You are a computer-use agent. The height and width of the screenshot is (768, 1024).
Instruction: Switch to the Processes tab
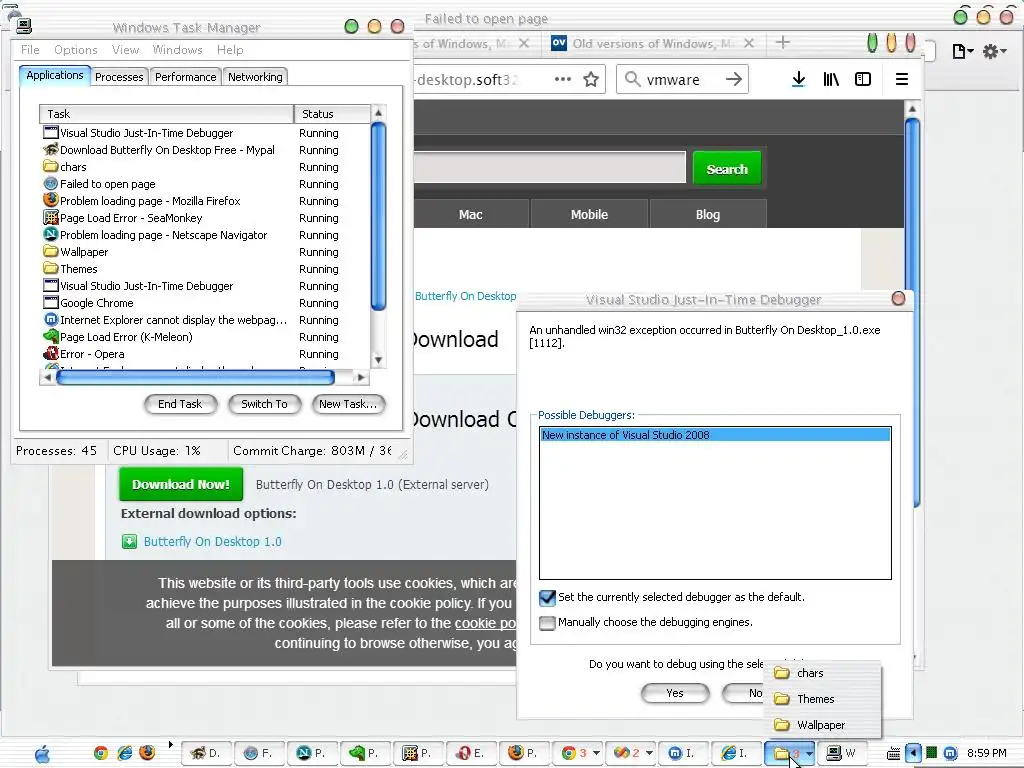(119, 77)
